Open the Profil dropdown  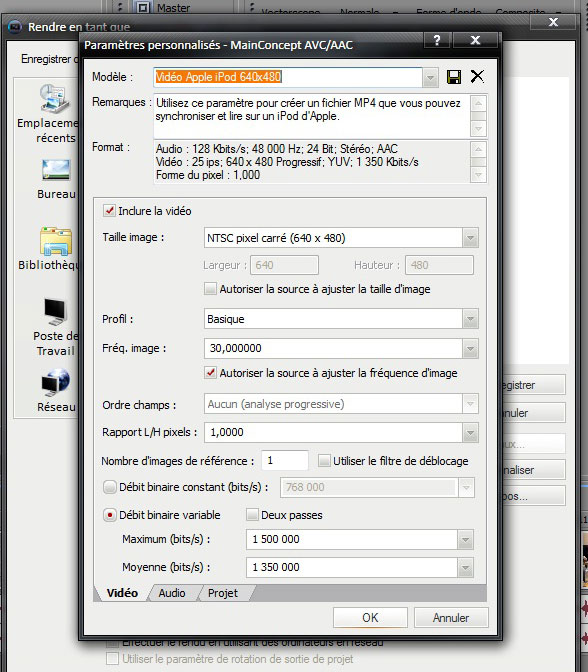tap(470, 319)
